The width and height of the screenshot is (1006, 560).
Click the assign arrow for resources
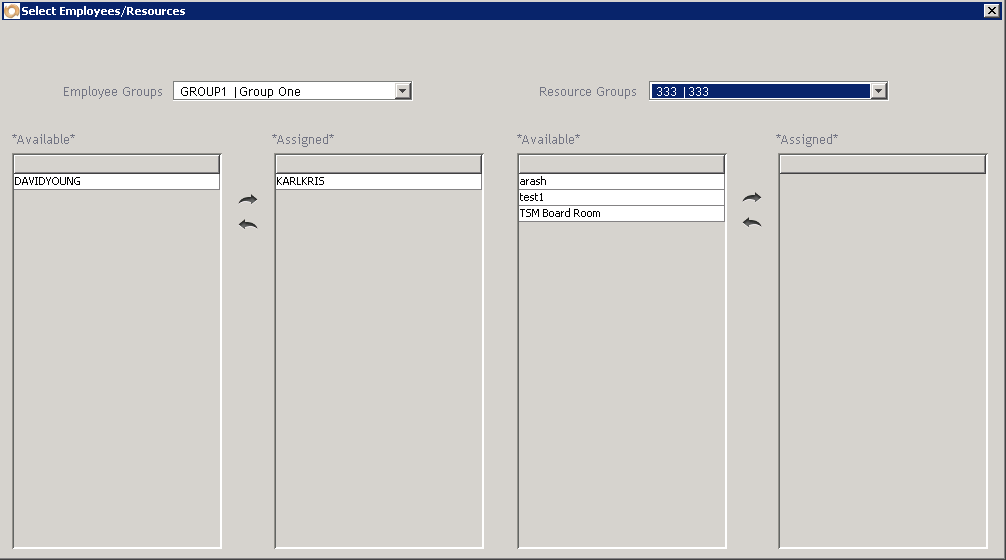752,198
